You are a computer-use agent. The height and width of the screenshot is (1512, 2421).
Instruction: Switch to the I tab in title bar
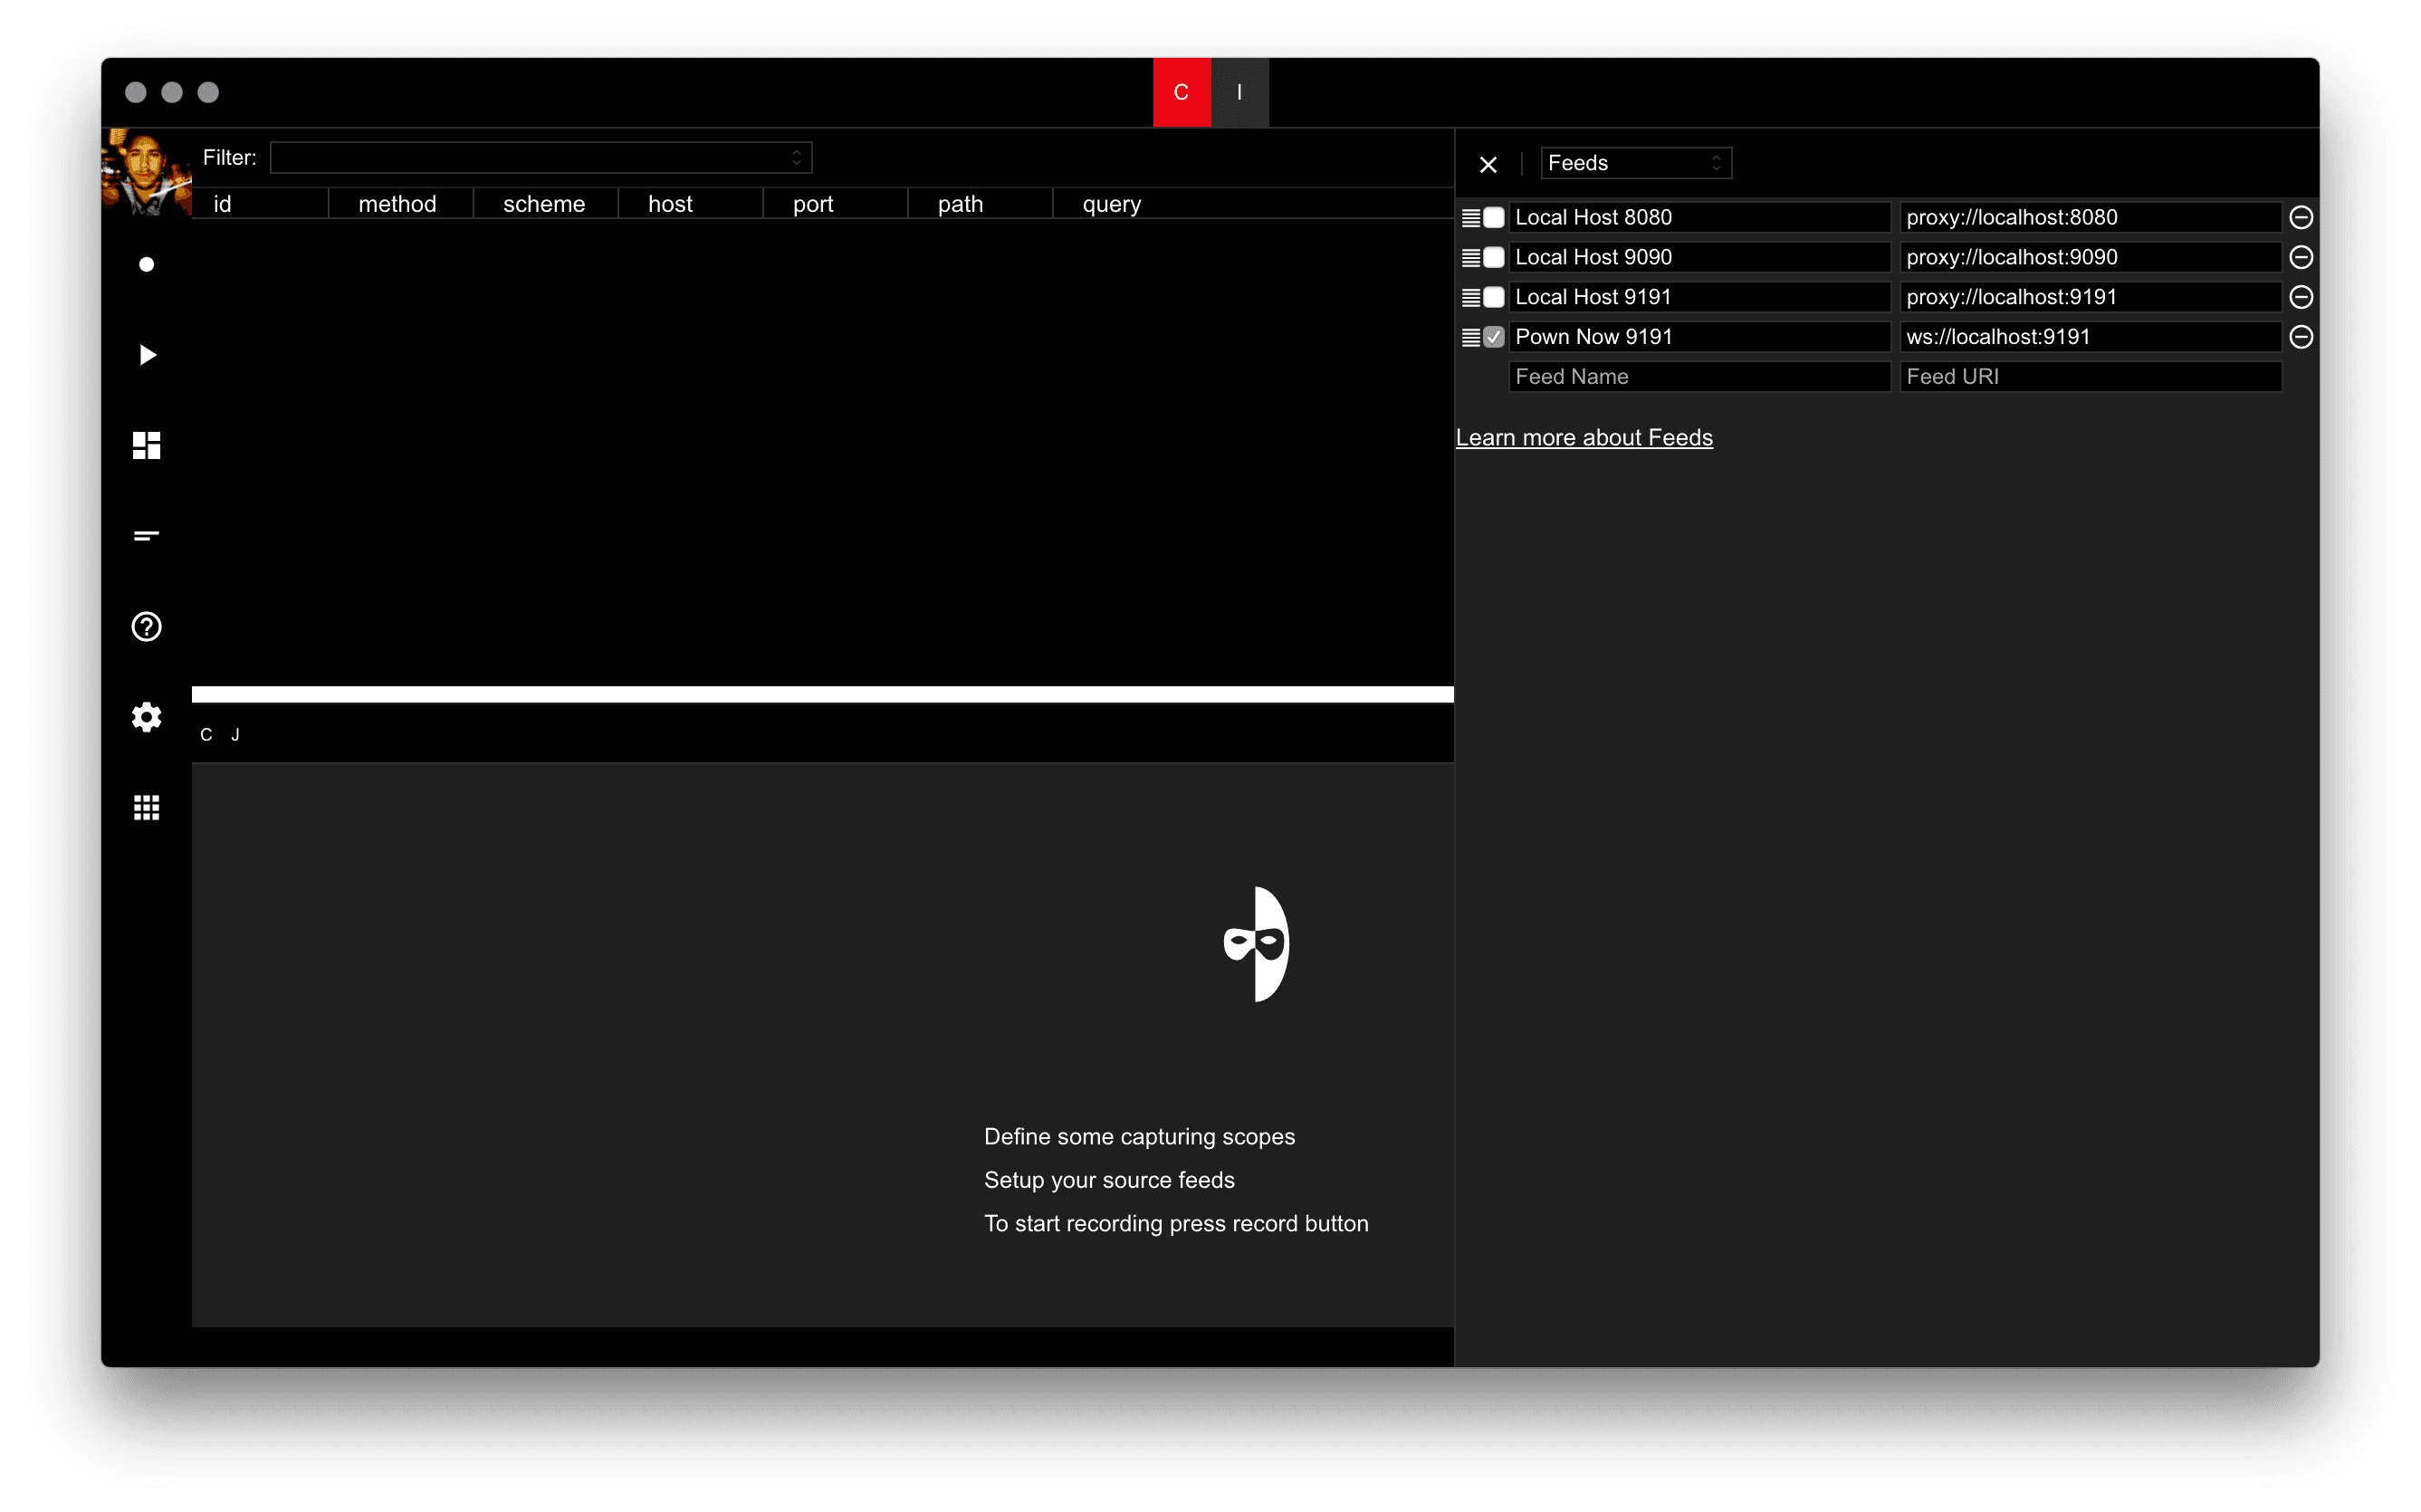tap(1239, 92)
